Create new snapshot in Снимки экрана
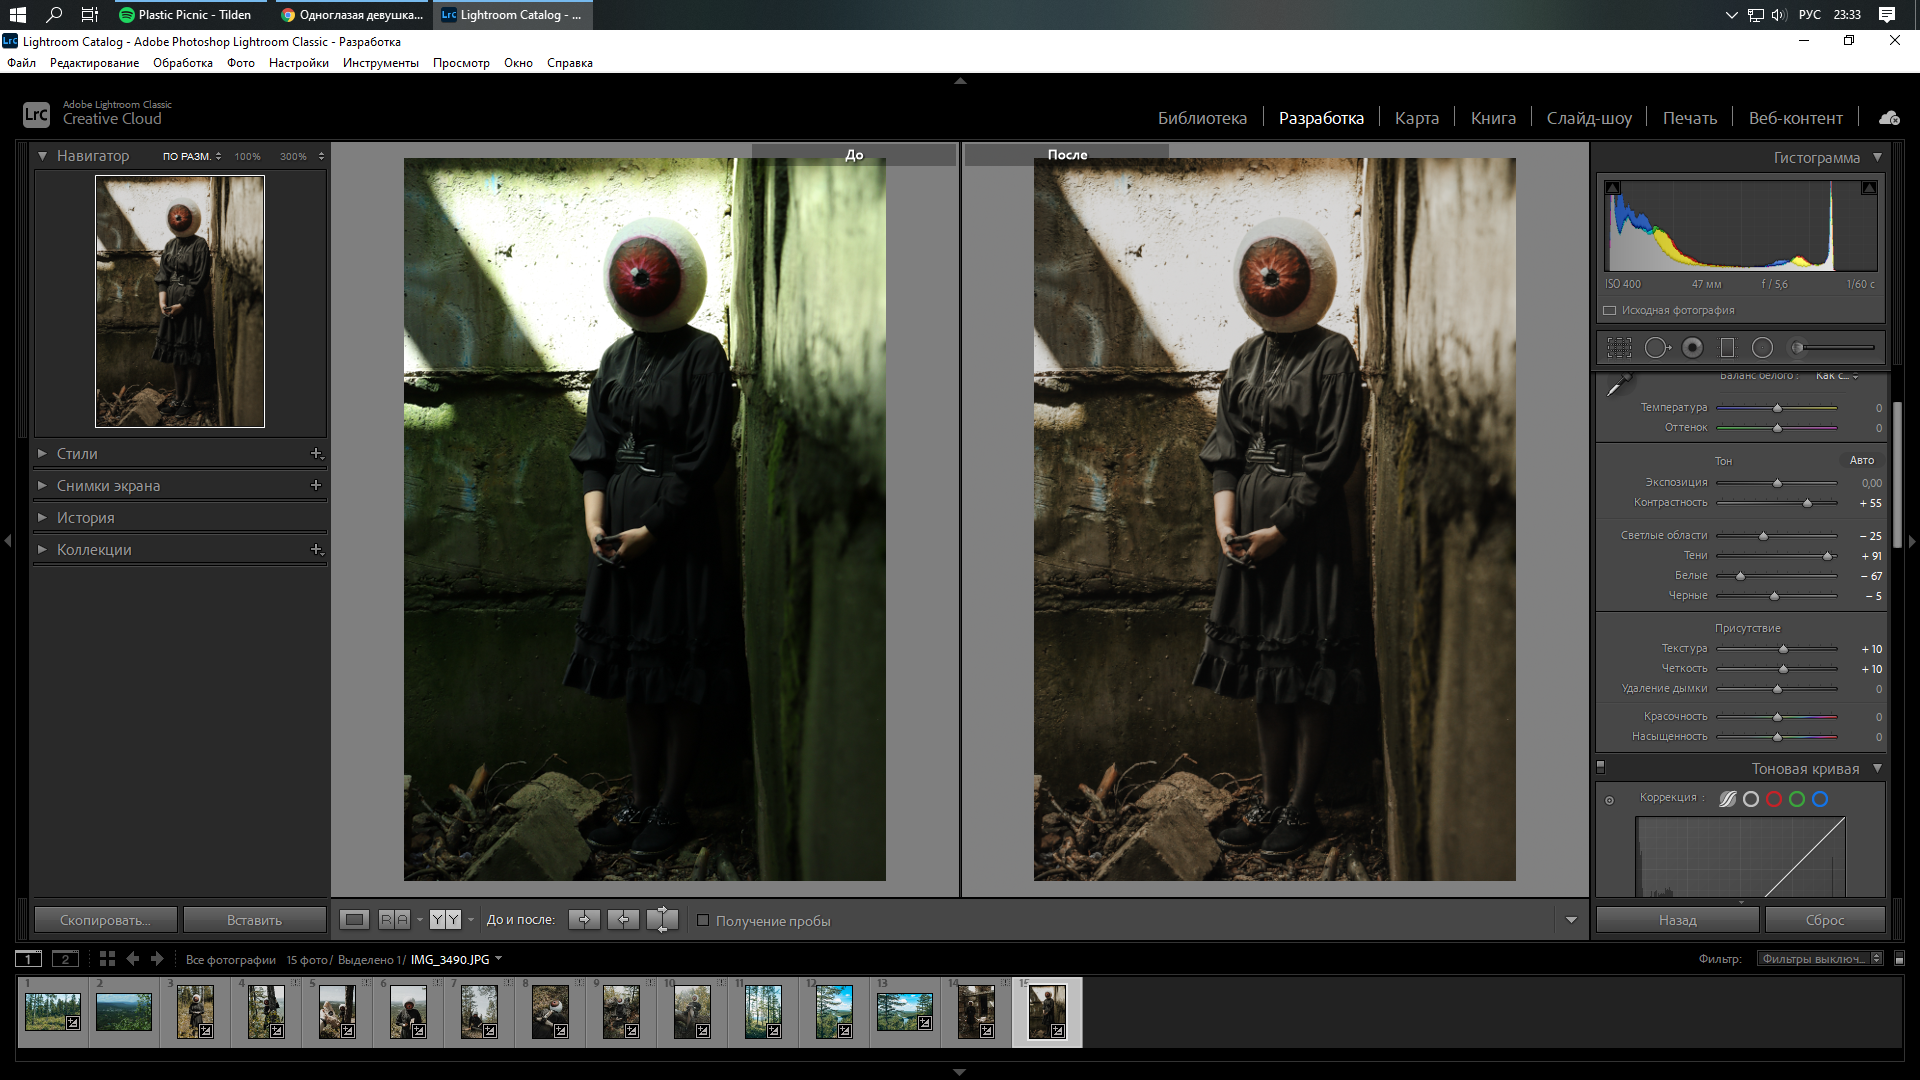 point(316,485)
